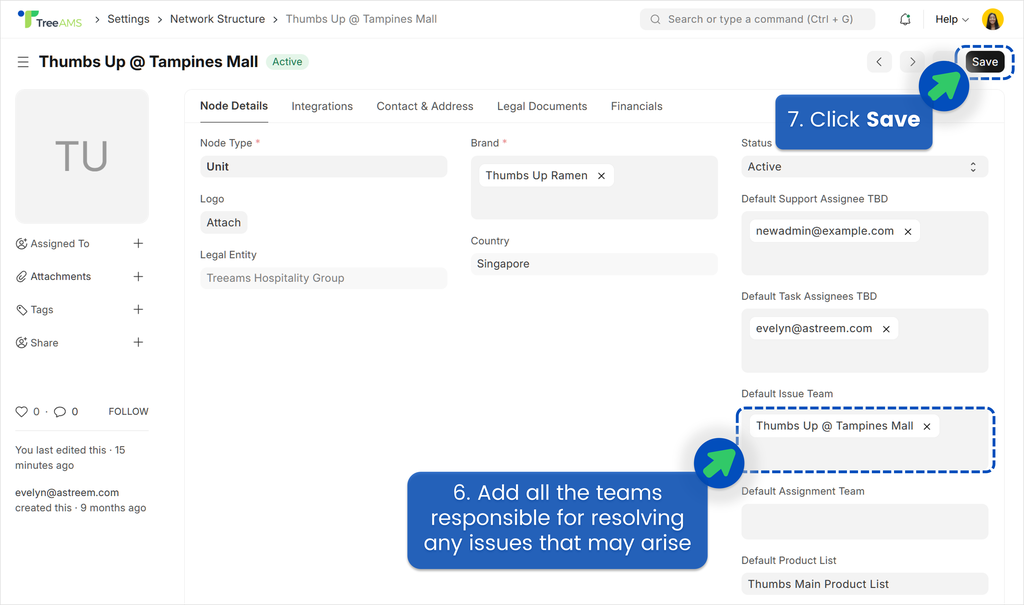Open Financials tab
This screenshot has height=605, width=1024.
click(637, 106)
